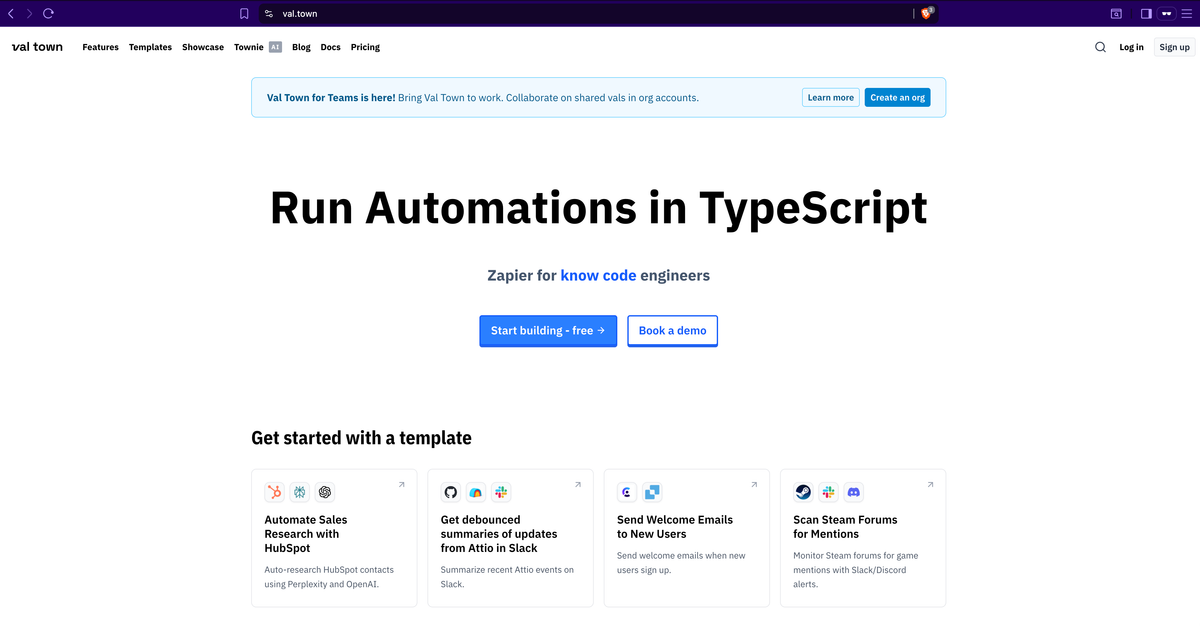Click the Steam icon in fourth template
The width and height of the screenshot is (1200, 626).
pyautogui.click(x=803, y=492)
